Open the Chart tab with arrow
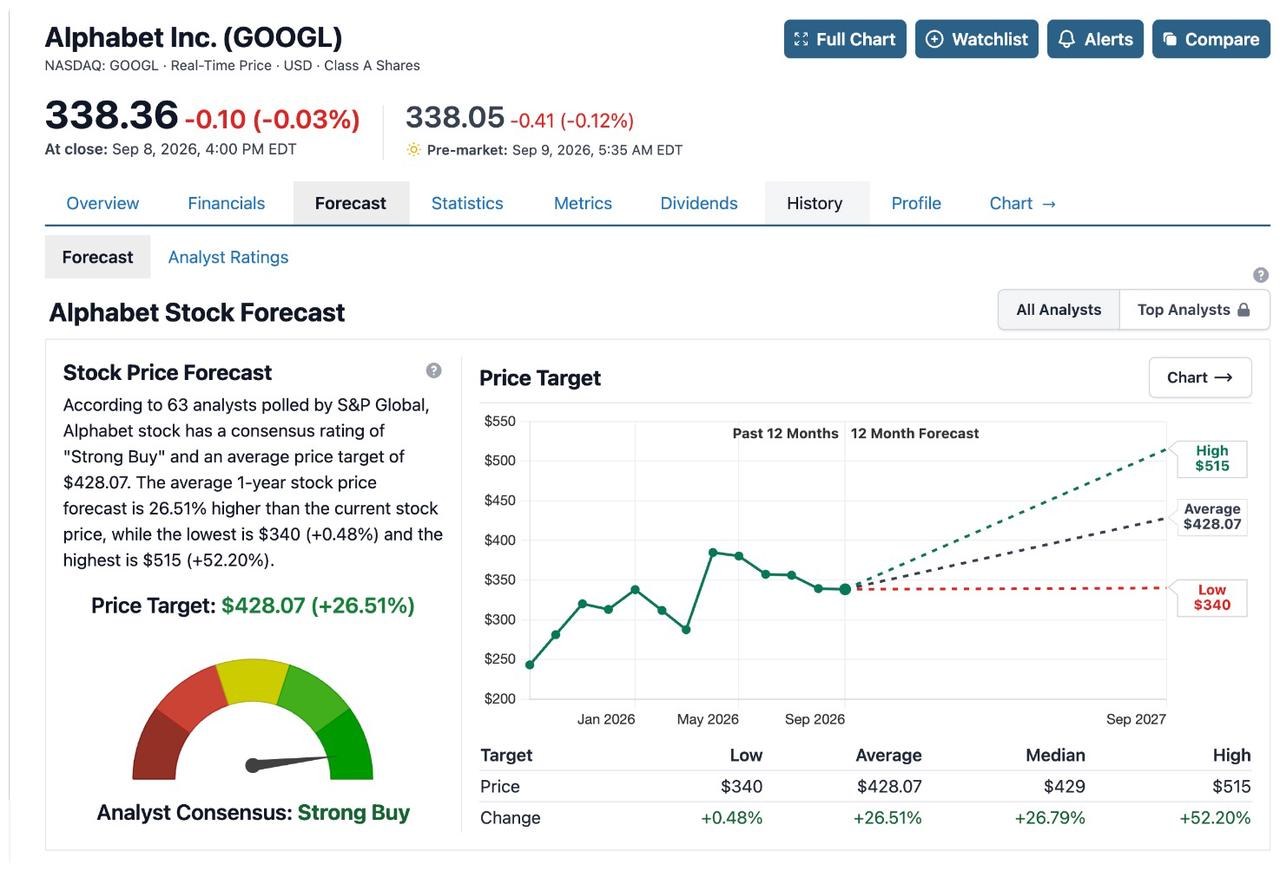Image resolution: width=1280 pixels, height=871 pixels. point(1023,203)
